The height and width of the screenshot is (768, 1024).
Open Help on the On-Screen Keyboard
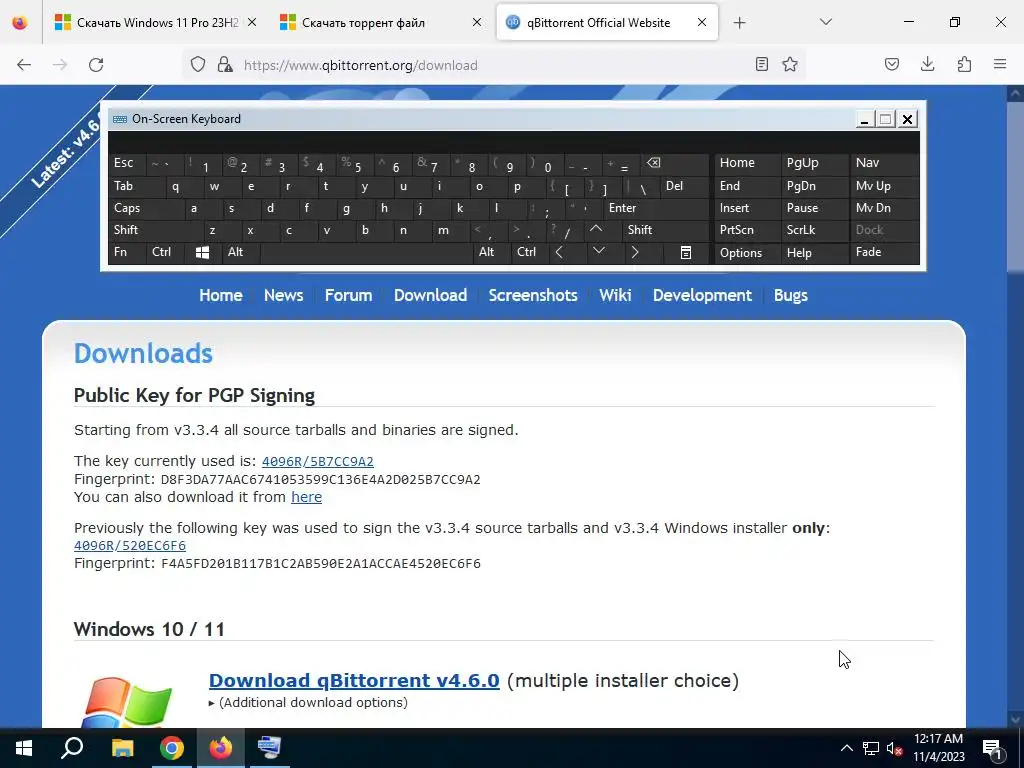[x=814, y=253]
